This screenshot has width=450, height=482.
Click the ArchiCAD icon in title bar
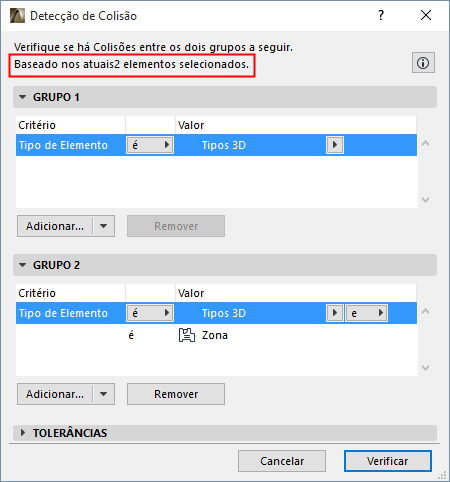17,16
